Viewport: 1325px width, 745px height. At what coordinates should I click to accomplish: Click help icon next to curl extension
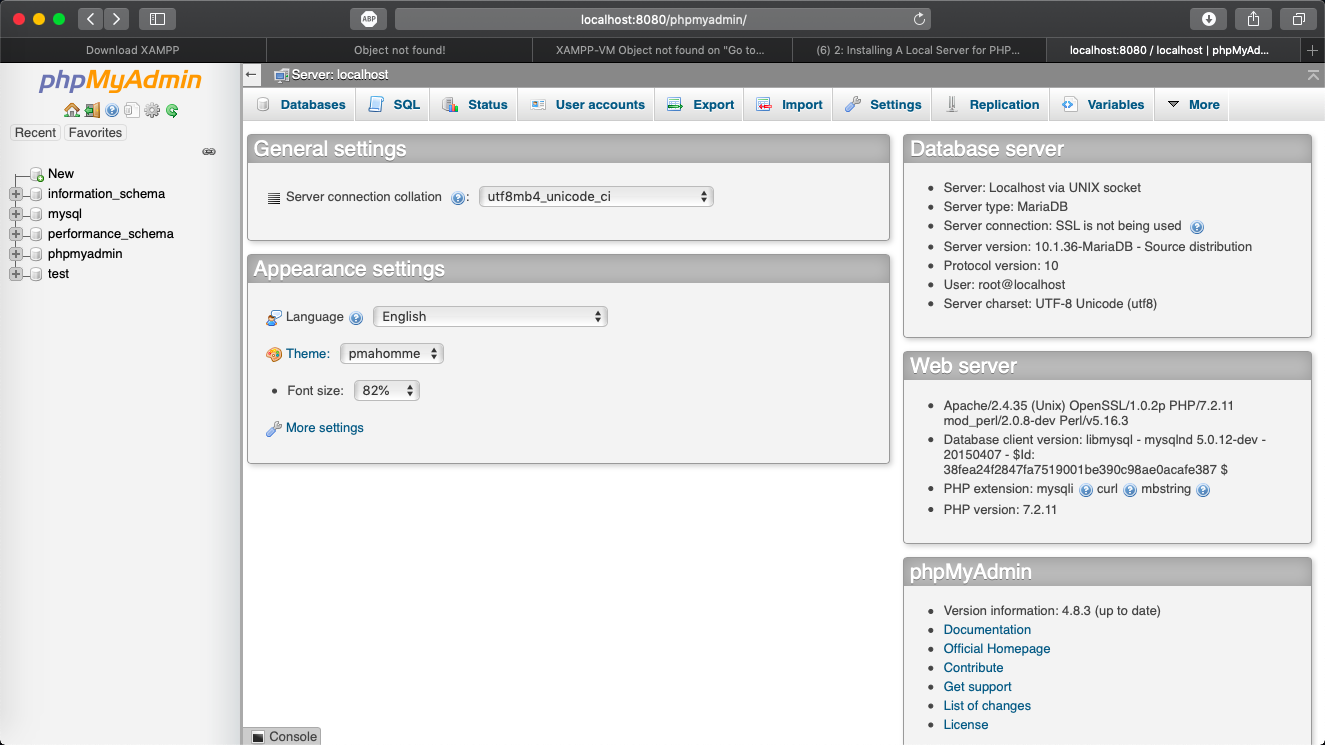click(1130, 490)
